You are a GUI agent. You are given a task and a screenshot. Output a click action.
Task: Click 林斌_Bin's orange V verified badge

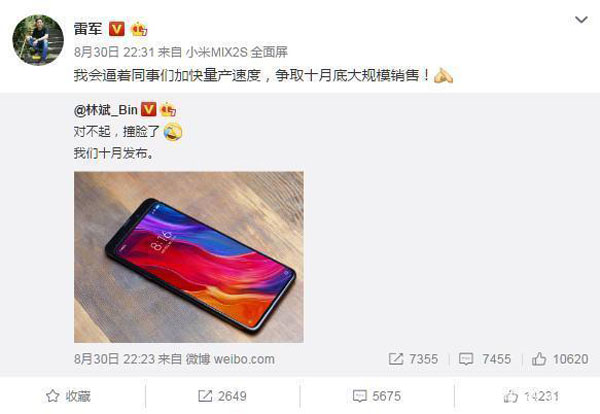(x=148, y=109)
